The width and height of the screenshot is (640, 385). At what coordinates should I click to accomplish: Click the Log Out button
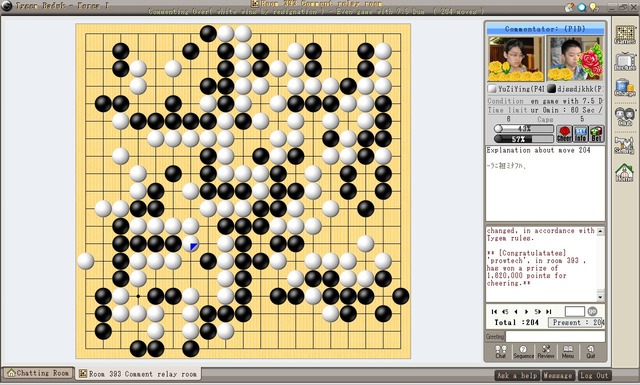tap(594, 375)
